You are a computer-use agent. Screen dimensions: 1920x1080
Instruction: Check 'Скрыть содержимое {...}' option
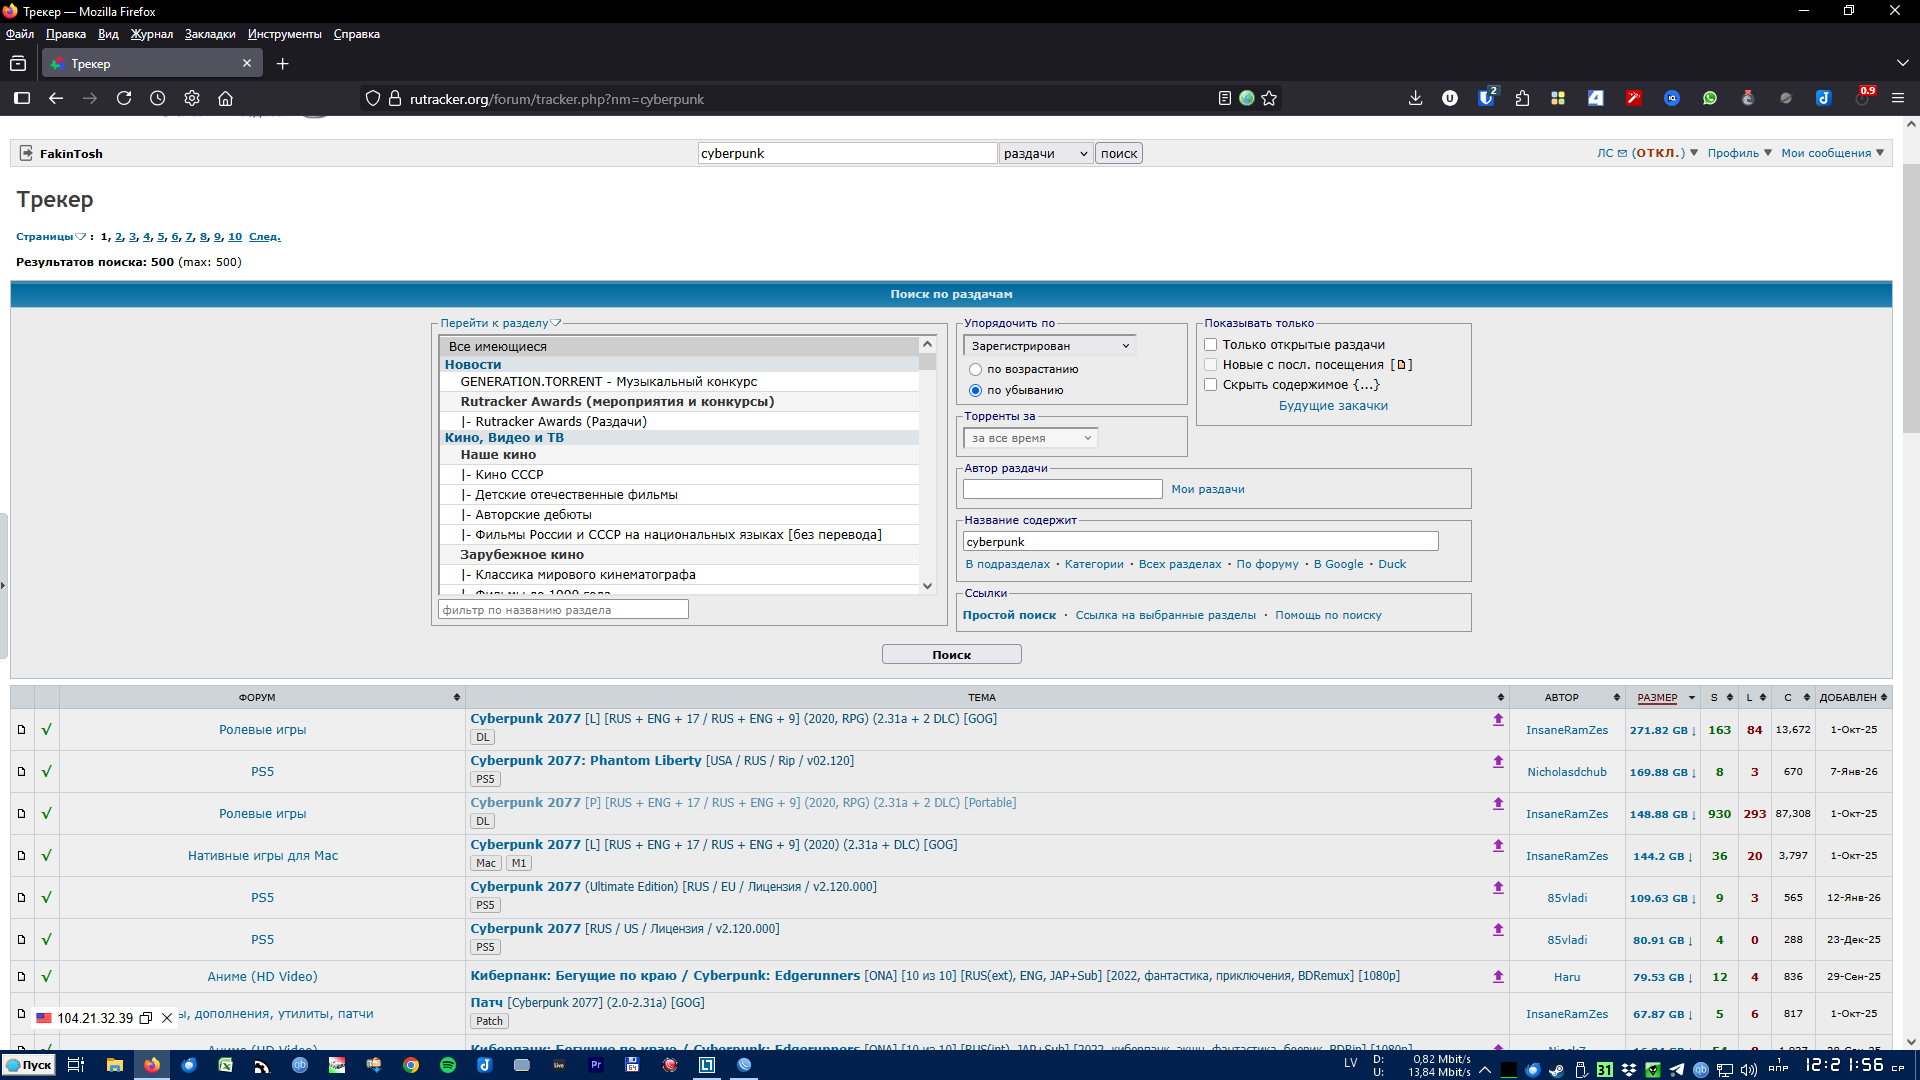(1211, 385)
